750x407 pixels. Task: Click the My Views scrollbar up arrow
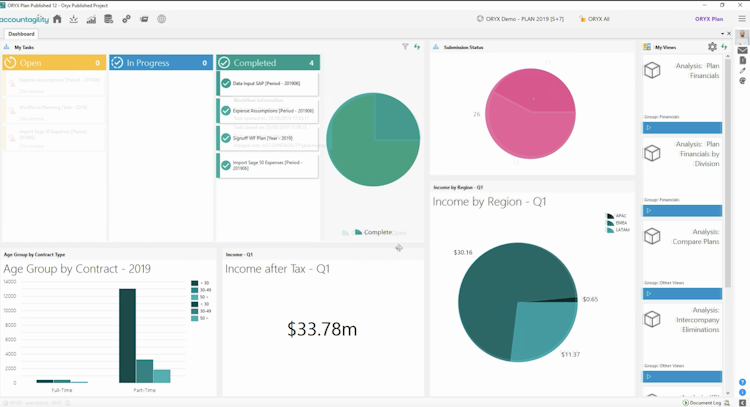(x=728, y=56)
